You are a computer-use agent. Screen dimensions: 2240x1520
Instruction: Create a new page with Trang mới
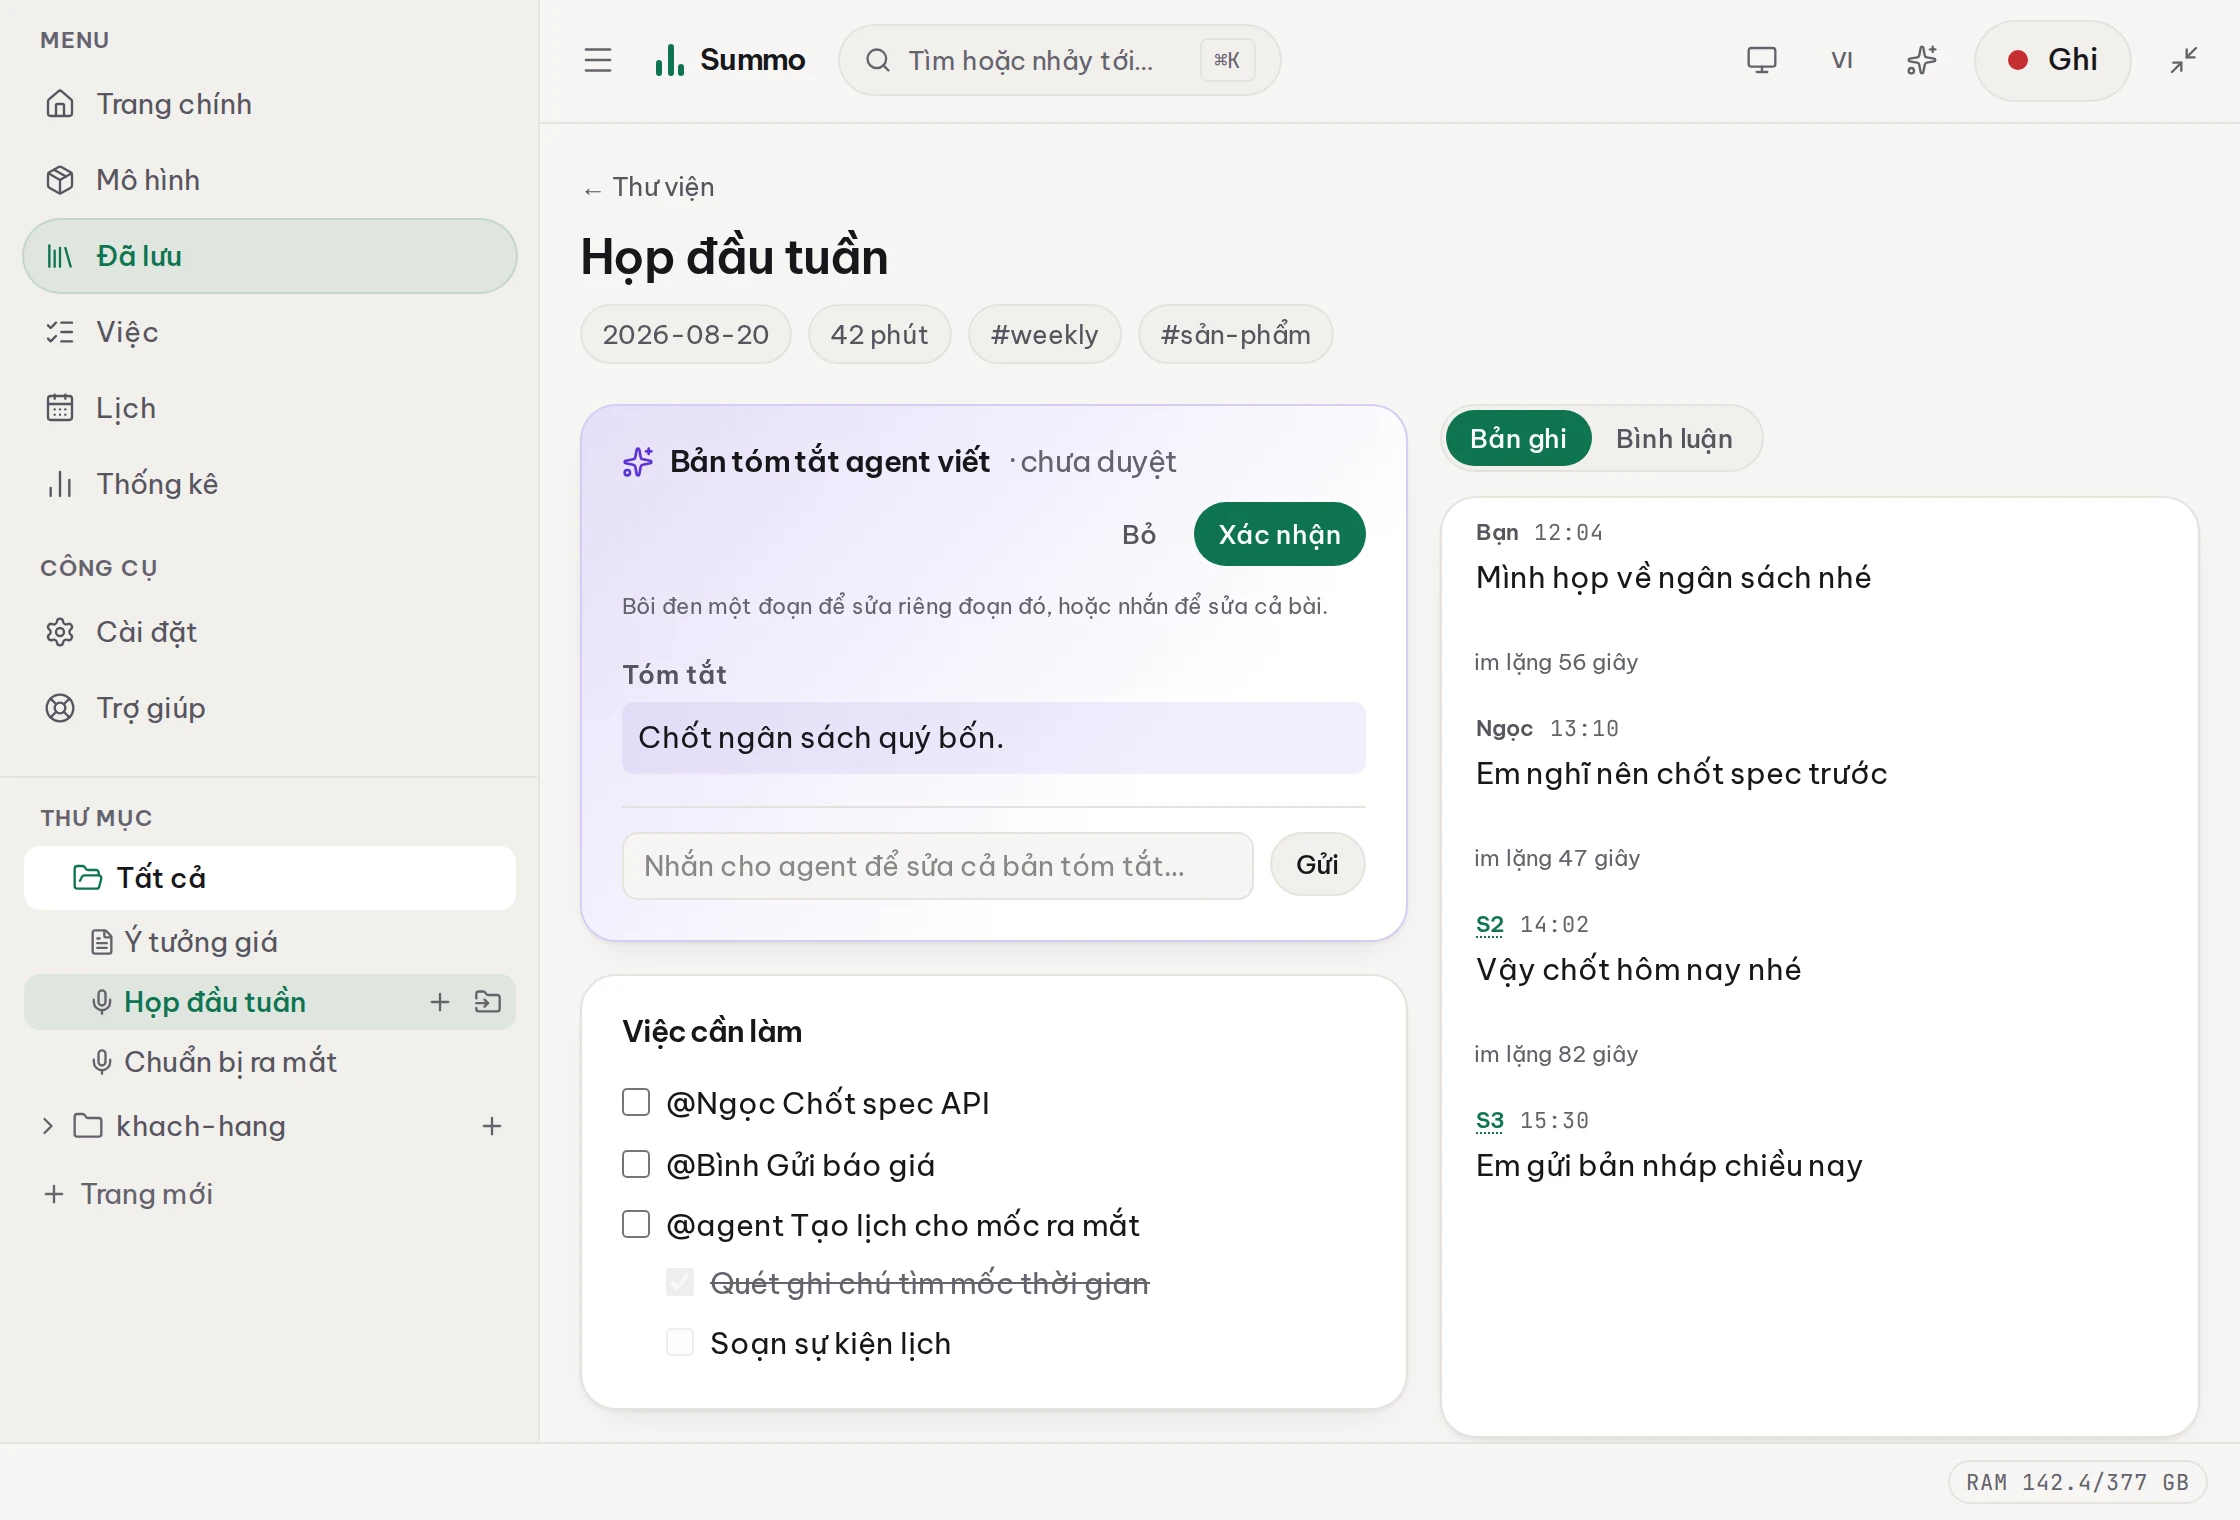[128, 1194]
